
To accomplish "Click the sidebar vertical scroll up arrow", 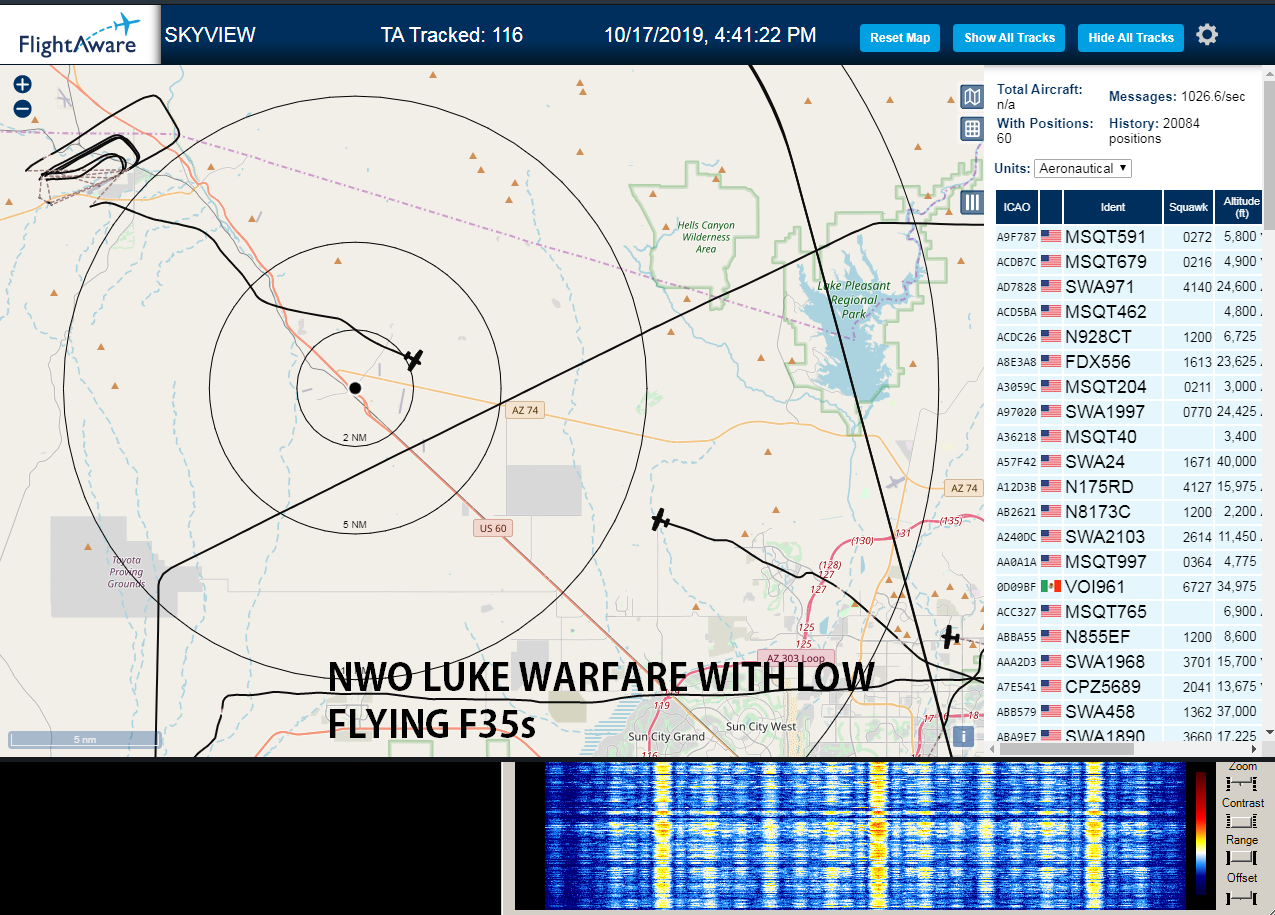I will coord(1268,72).
